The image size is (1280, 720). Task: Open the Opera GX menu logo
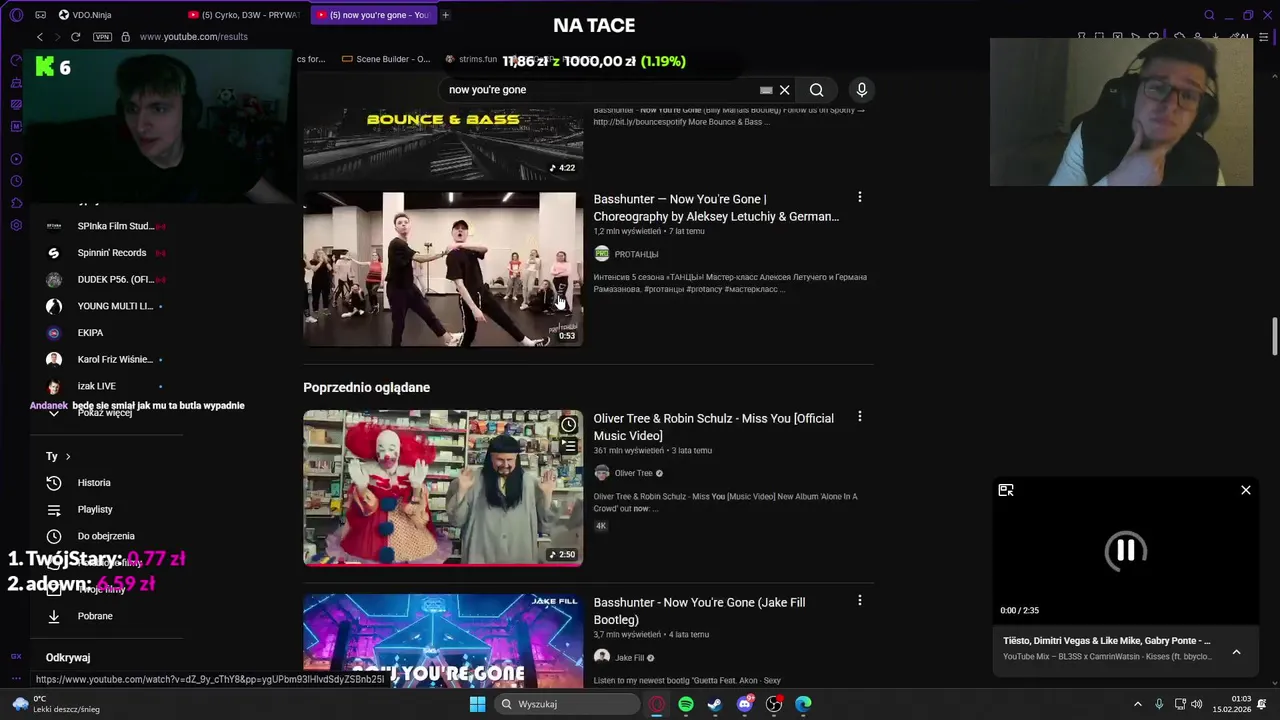[x=16, y=15]
